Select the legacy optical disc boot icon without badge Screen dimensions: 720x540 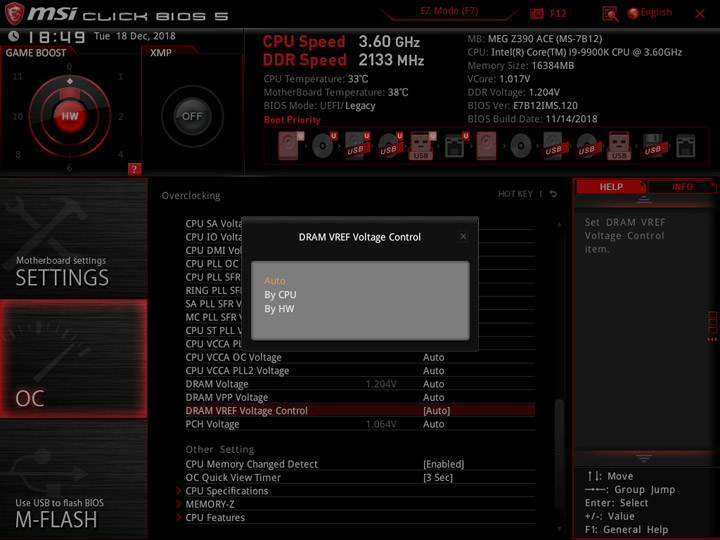(521, 146)
